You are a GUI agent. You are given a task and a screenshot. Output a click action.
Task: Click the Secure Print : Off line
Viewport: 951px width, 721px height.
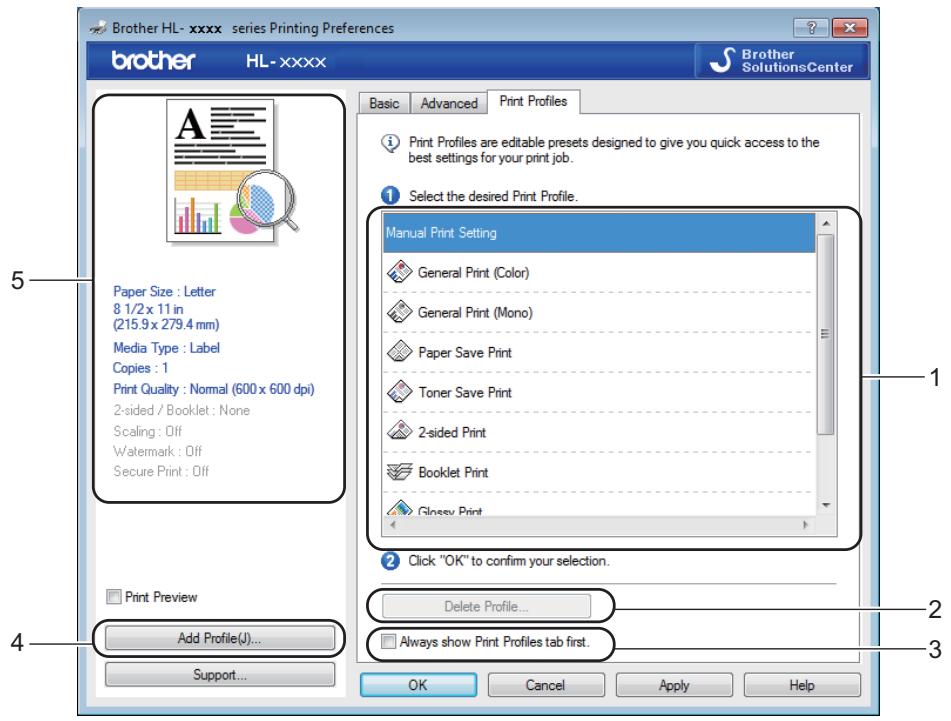point(161,471)
